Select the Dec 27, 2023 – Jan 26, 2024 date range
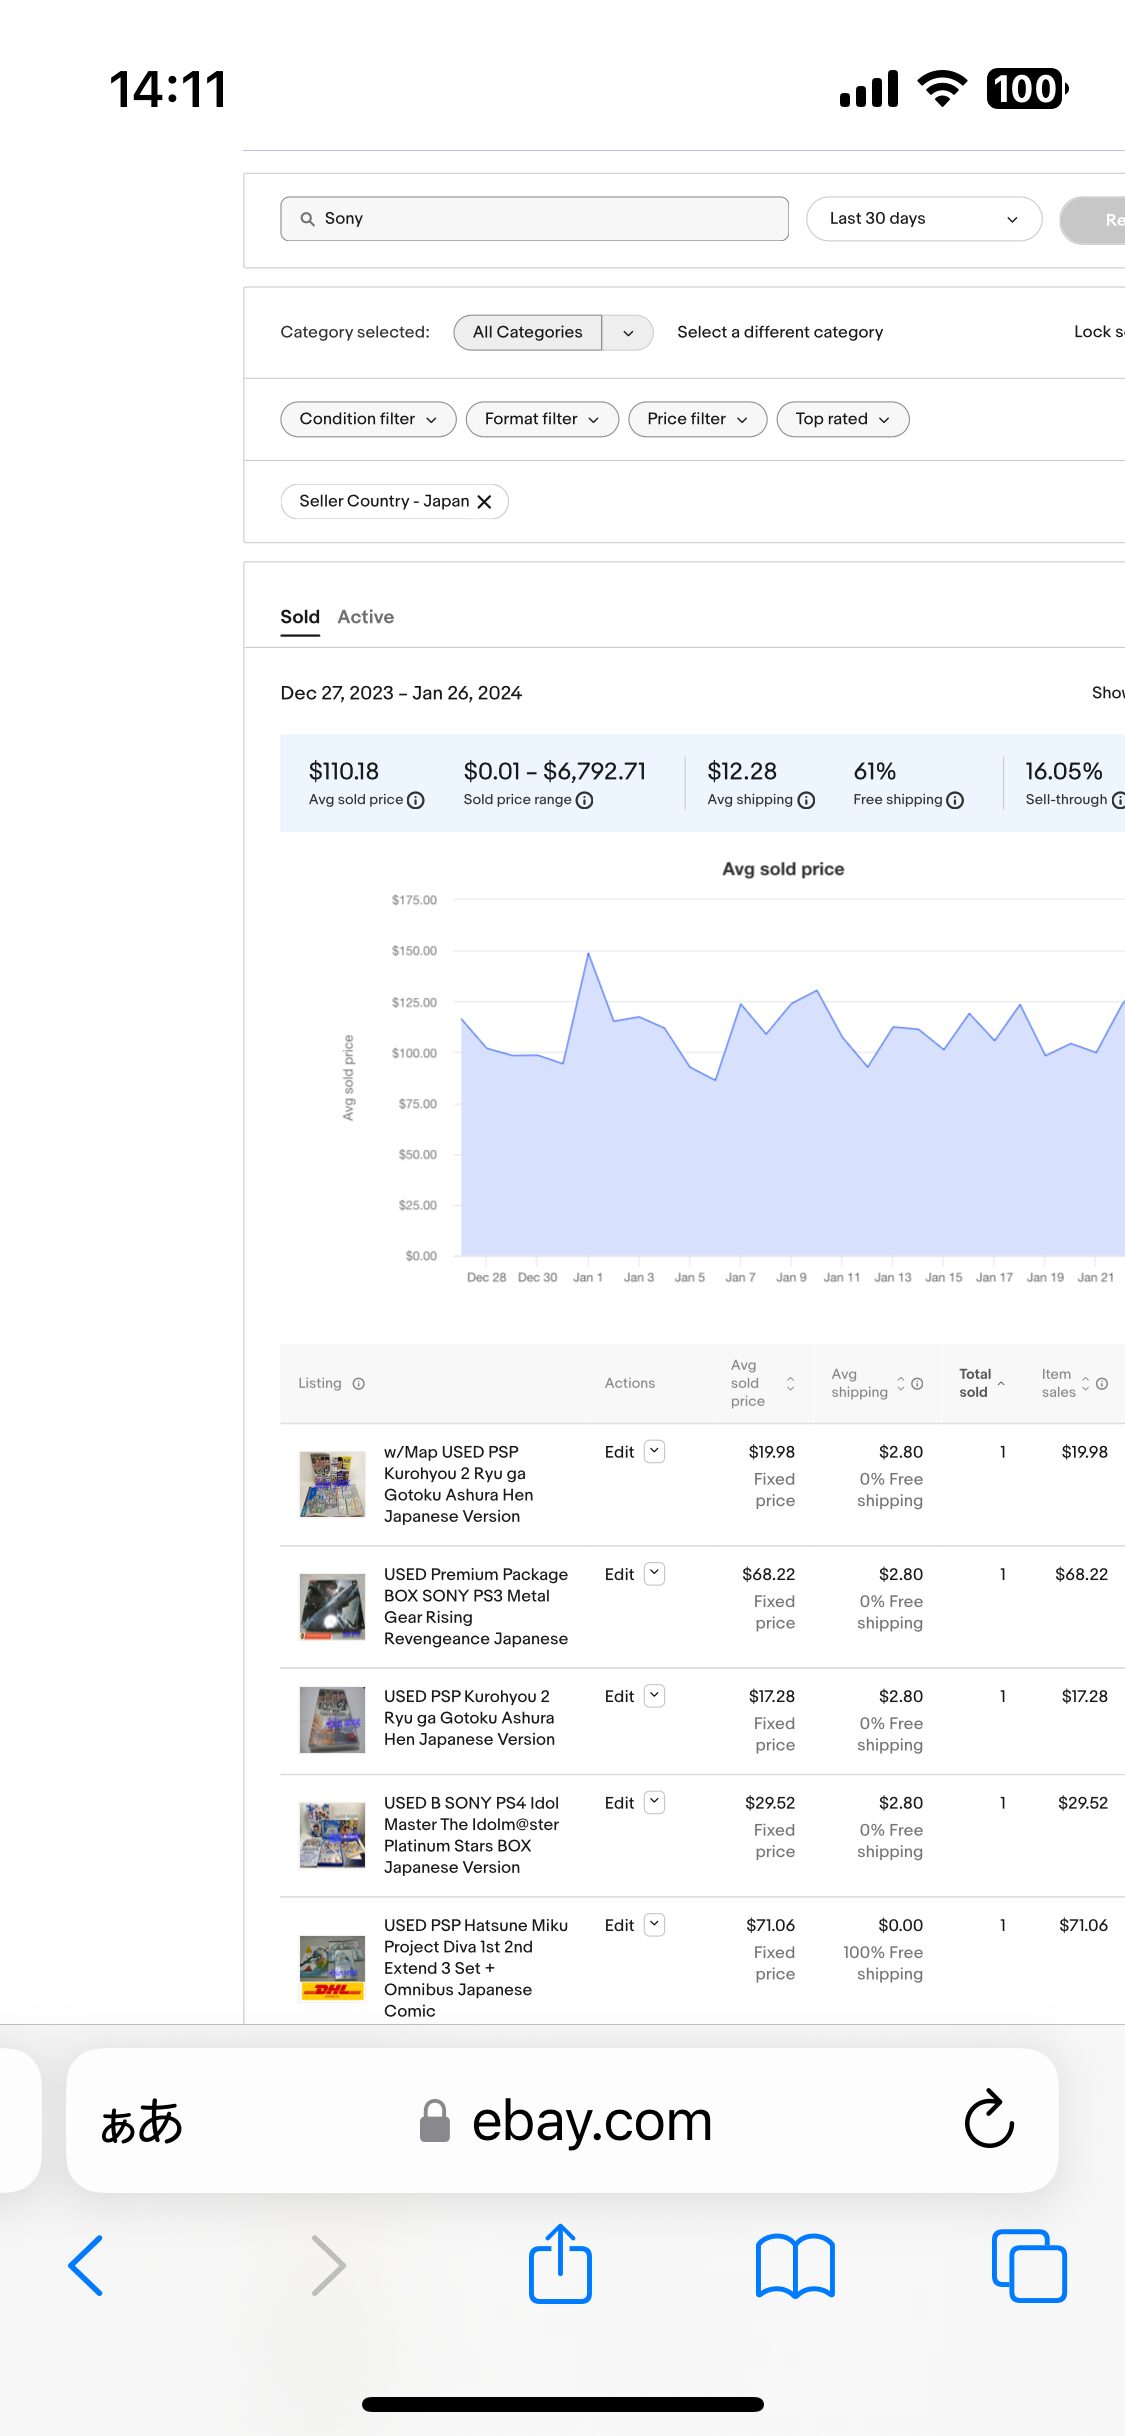Viewport: 1125px width, 2436px height. (401, 694)
